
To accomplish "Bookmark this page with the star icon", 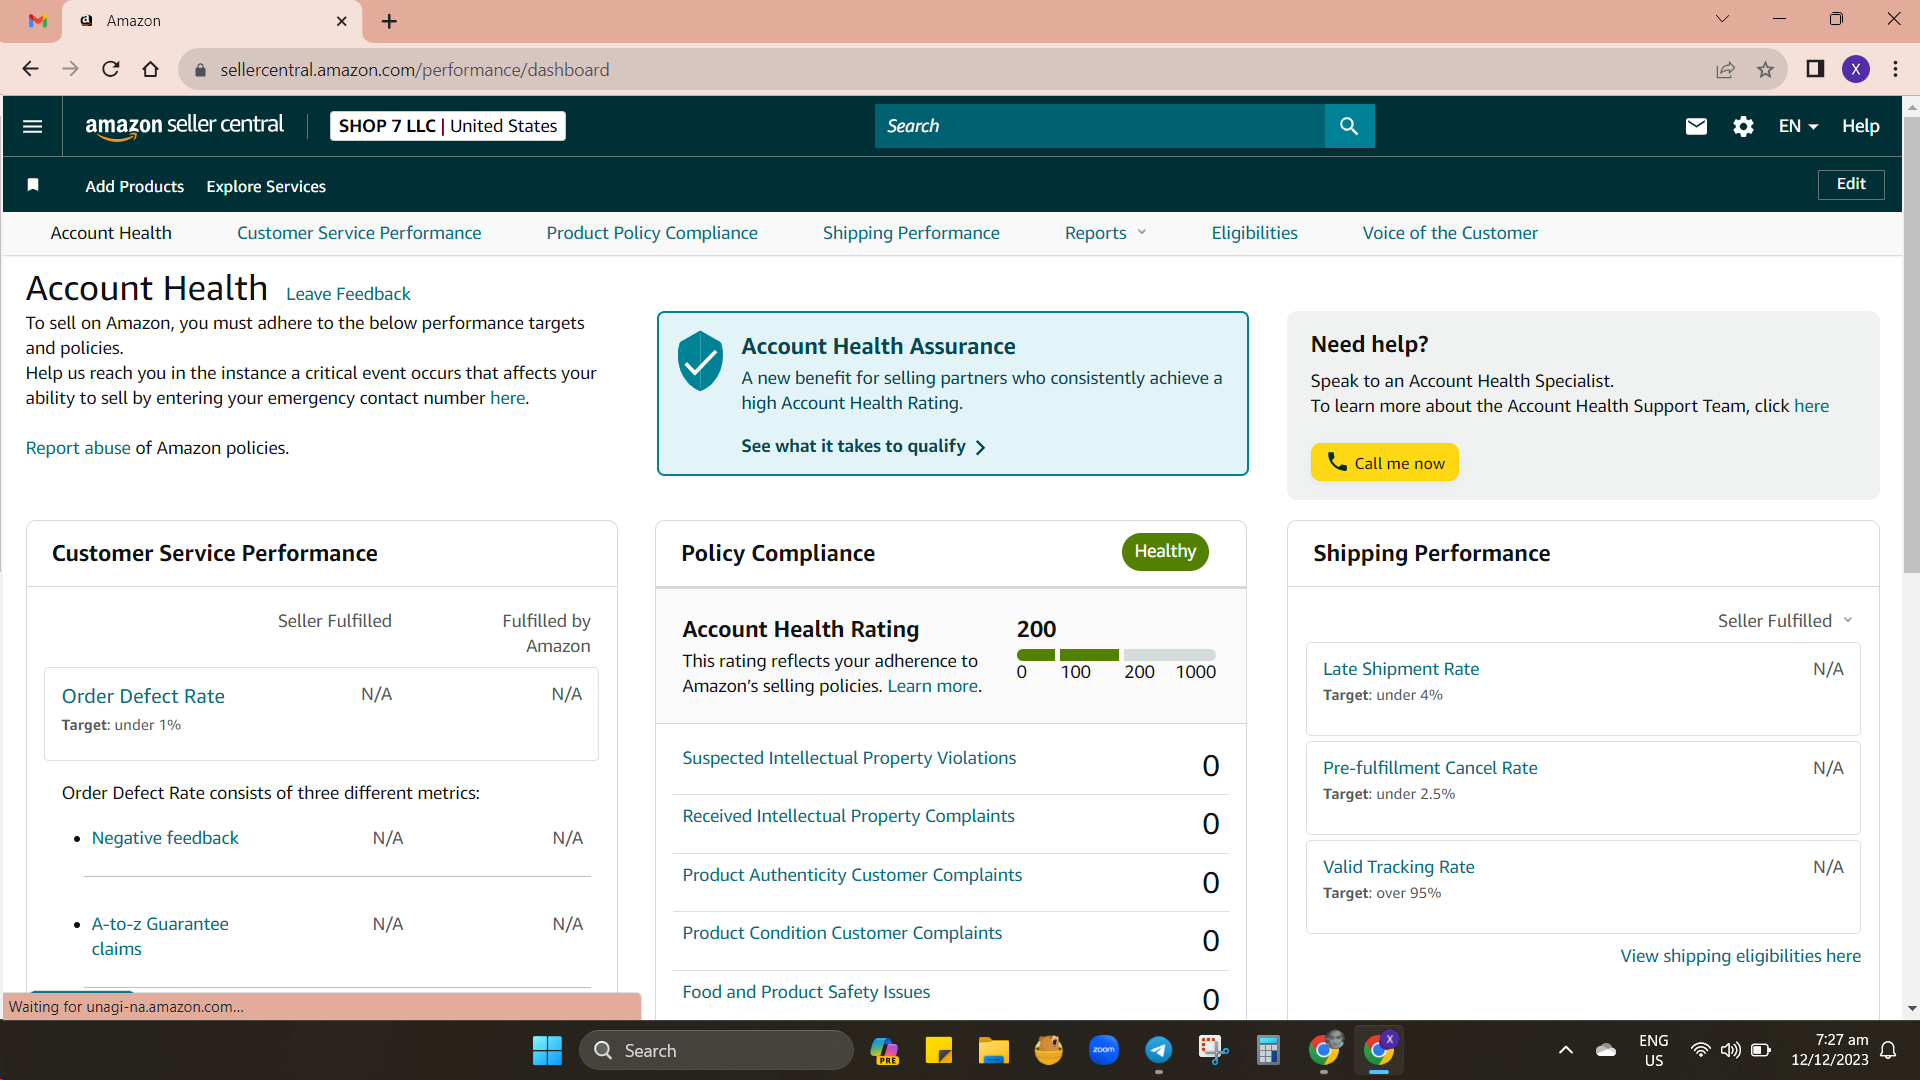I will tap(1765, 69).
